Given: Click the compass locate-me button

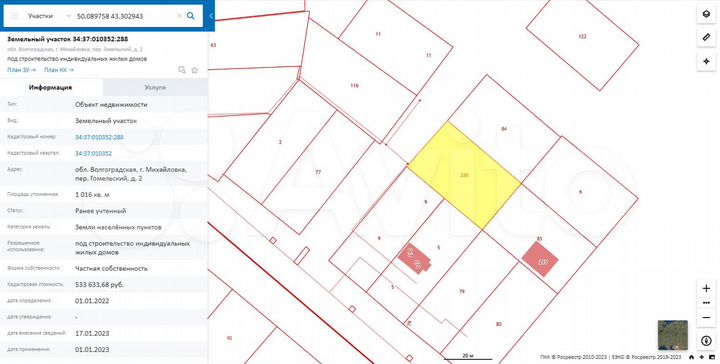Looking at the screenshot, I should (x=706, y=341).
